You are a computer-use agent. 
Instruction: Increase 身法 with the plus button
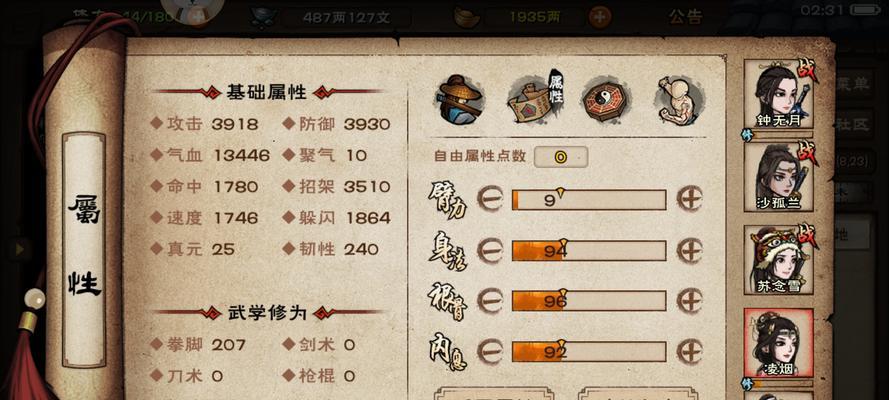pyautogui.click(x=690, y=250)
